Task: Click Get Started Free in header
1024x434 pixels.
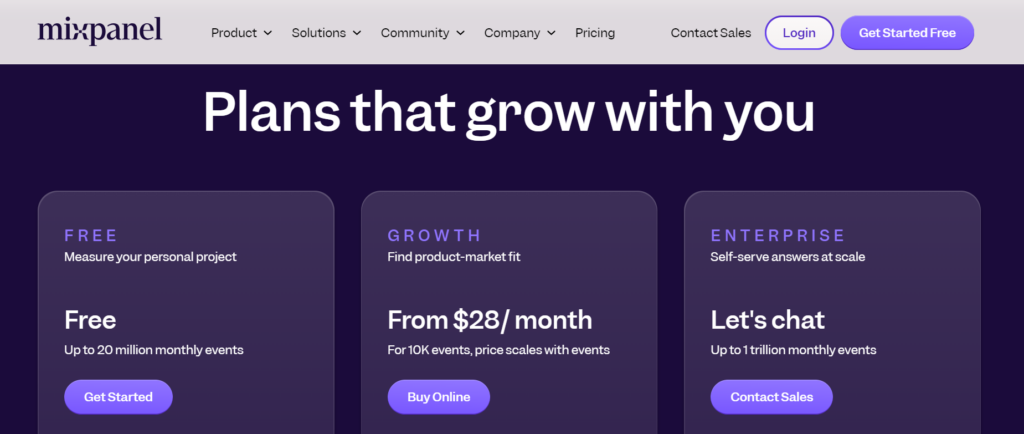Action: pyautogui.click(x=907, y=33)
